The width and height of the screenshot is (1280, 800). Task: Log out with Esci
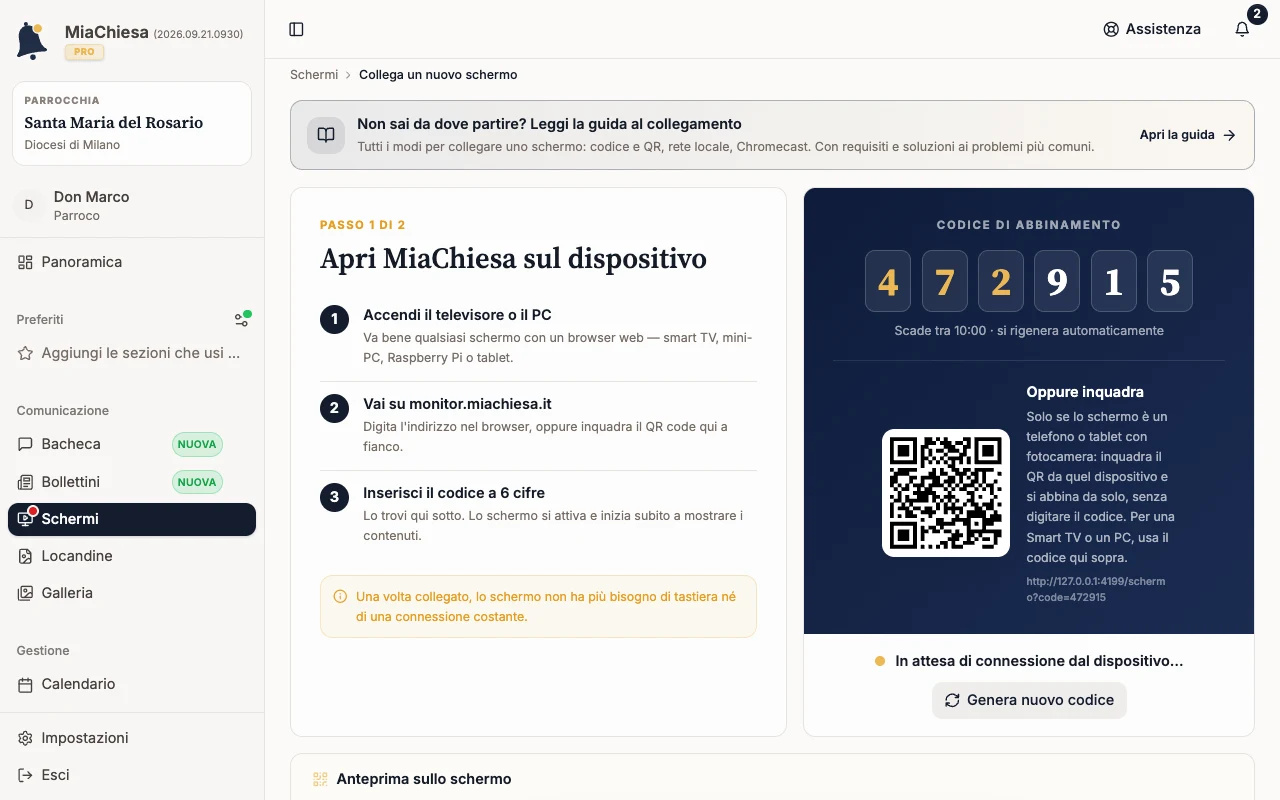[x=132, y=775]
